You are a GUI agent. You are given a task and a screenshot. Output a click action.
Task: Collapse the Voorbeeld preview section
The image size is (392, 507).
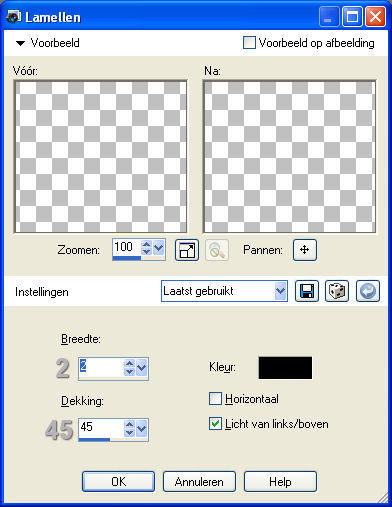point(21,43)
